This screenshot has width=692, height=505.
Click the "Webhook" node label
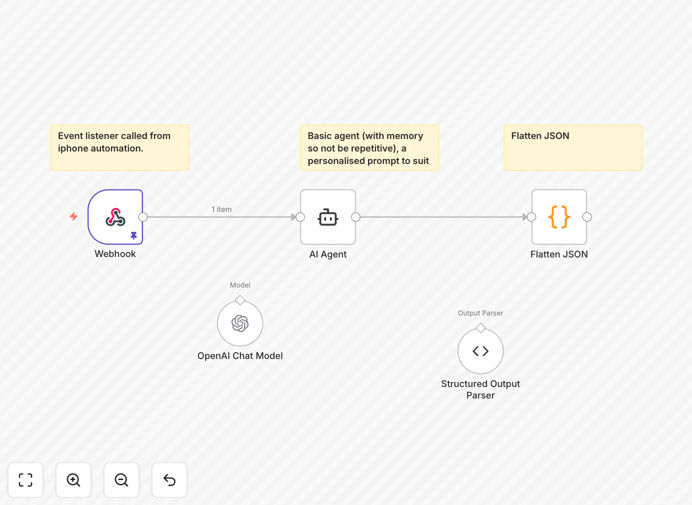(115, 254)
